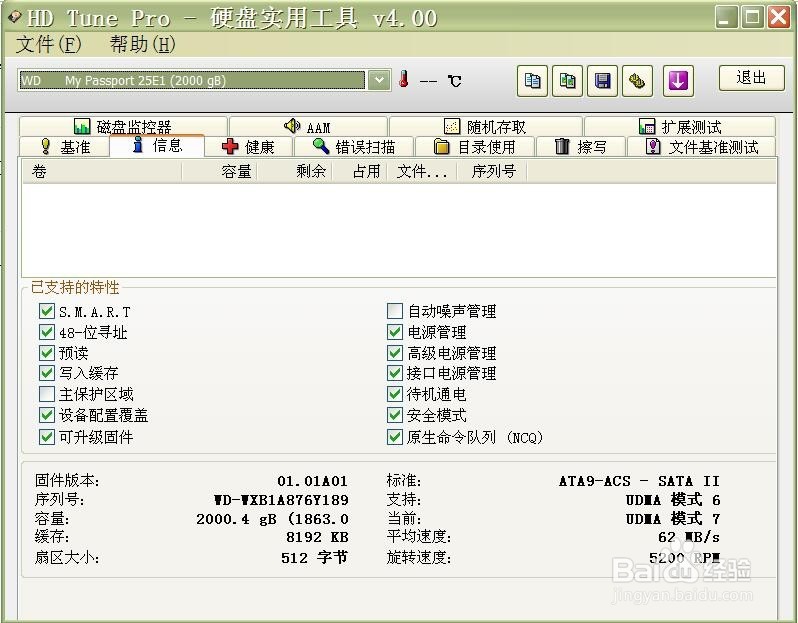Image resolution: width=798 pixels, height=623 pixels.
Task: Click the HD Tune app icon in title bar
Action: [15, 18]
